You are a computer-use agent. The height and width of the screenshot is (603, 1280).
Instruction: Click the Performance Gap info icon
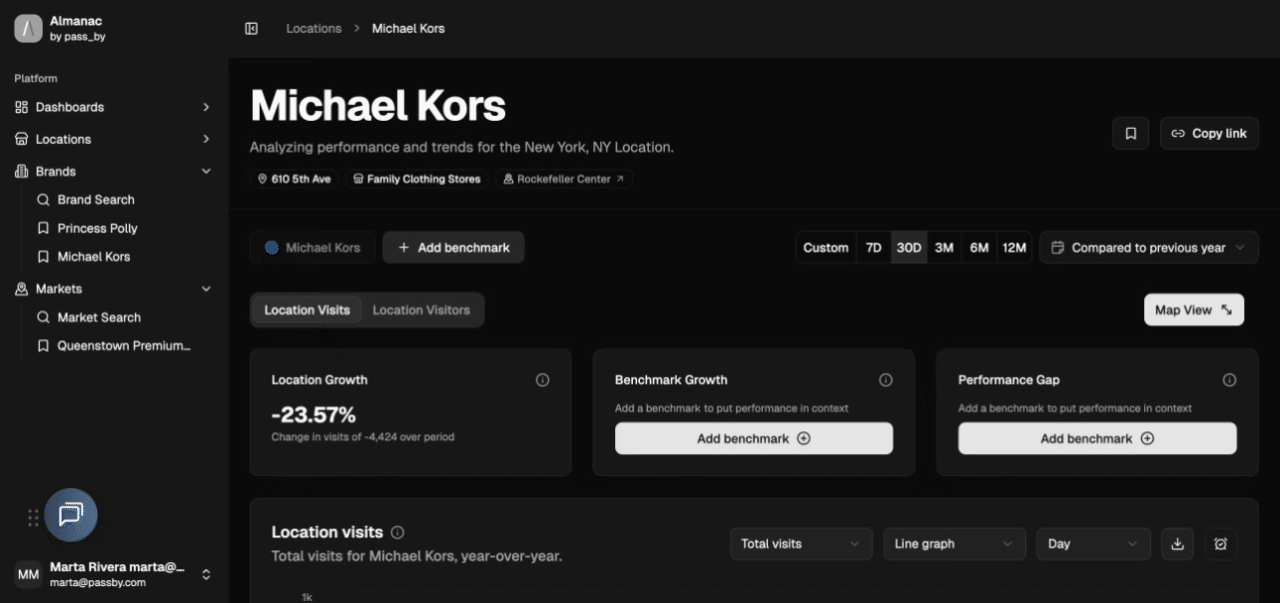tap(1229, 380)
